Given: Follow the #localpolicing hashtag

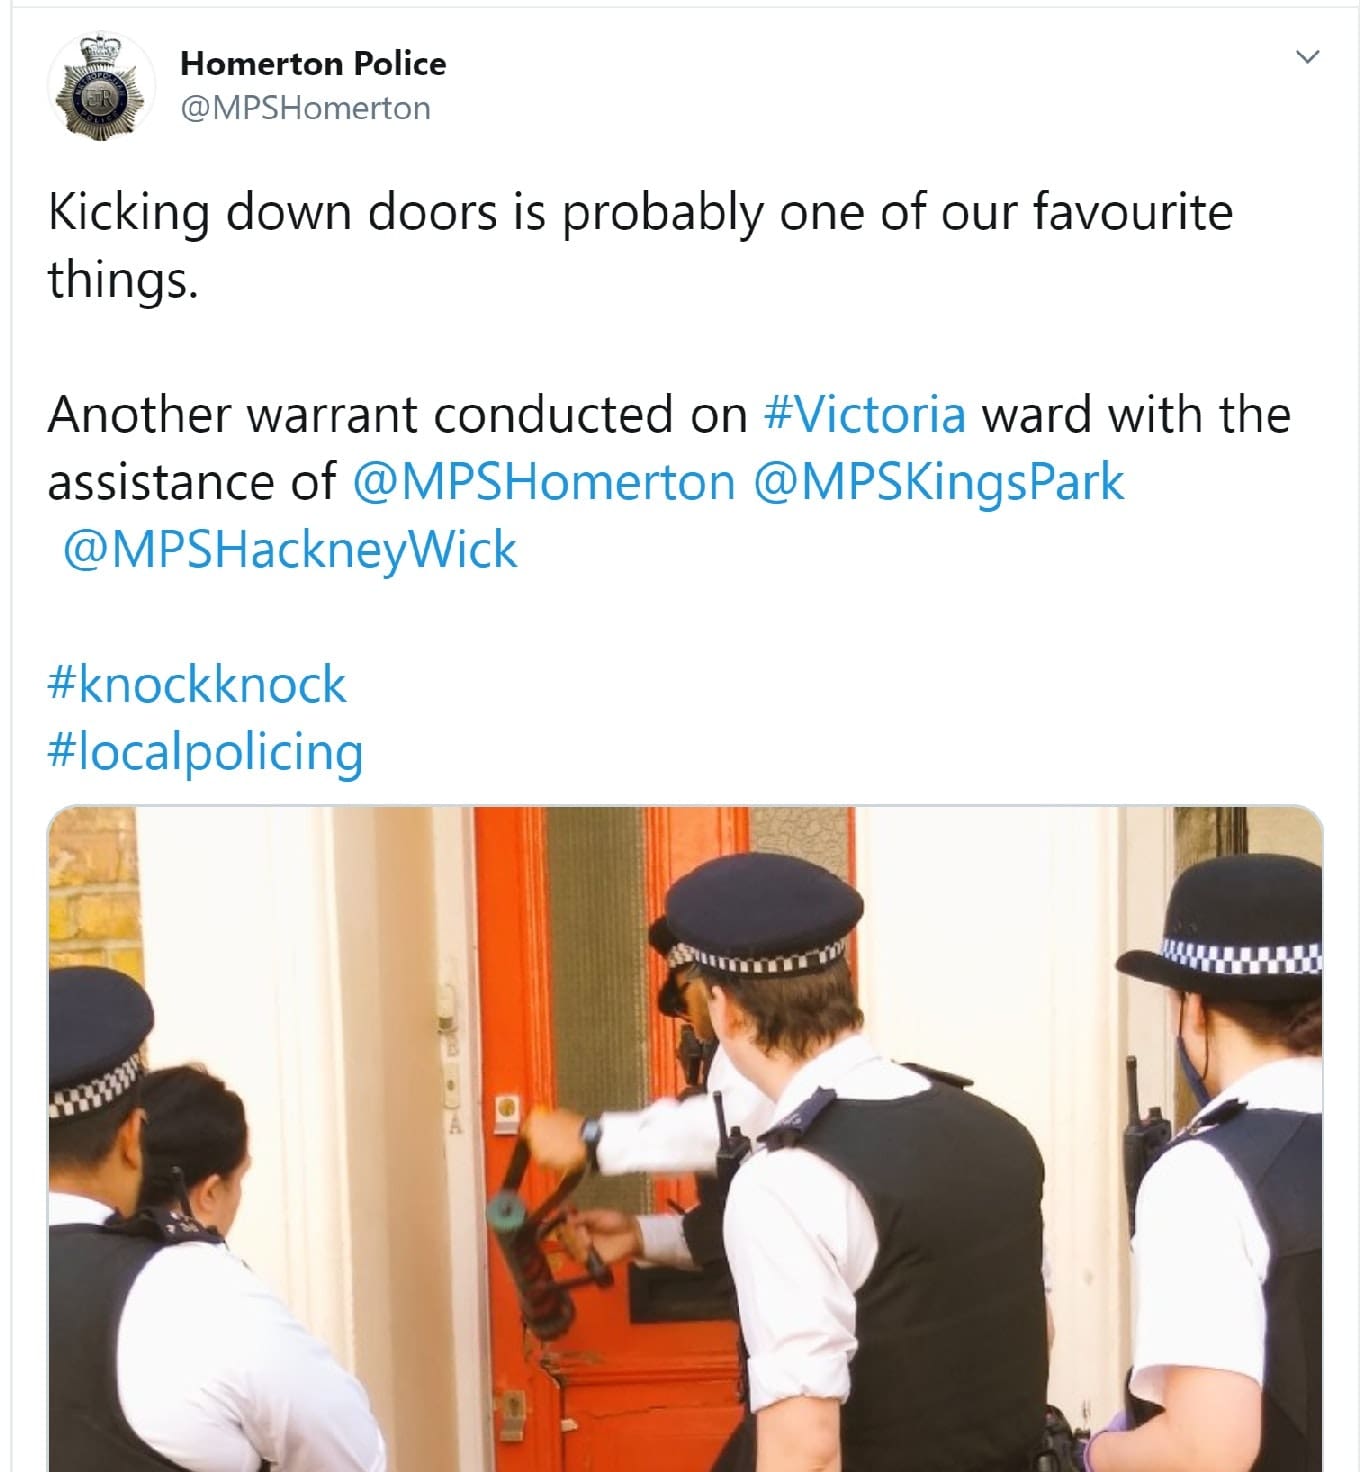Looking at the screenshot, I should coord(205,752).
